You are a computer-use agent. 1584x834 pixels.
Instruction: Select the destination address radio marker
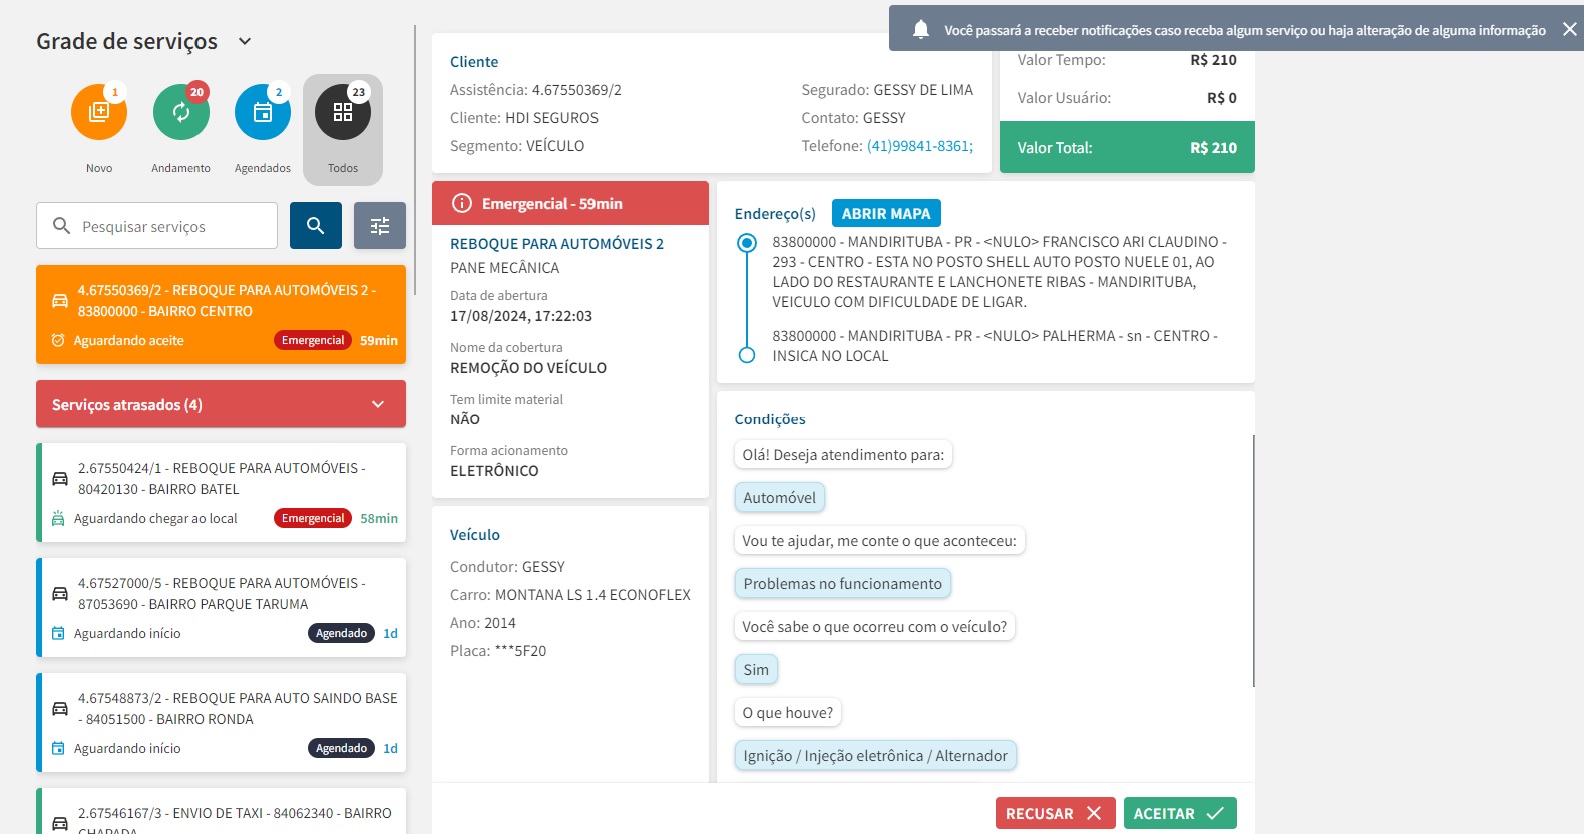747,355
